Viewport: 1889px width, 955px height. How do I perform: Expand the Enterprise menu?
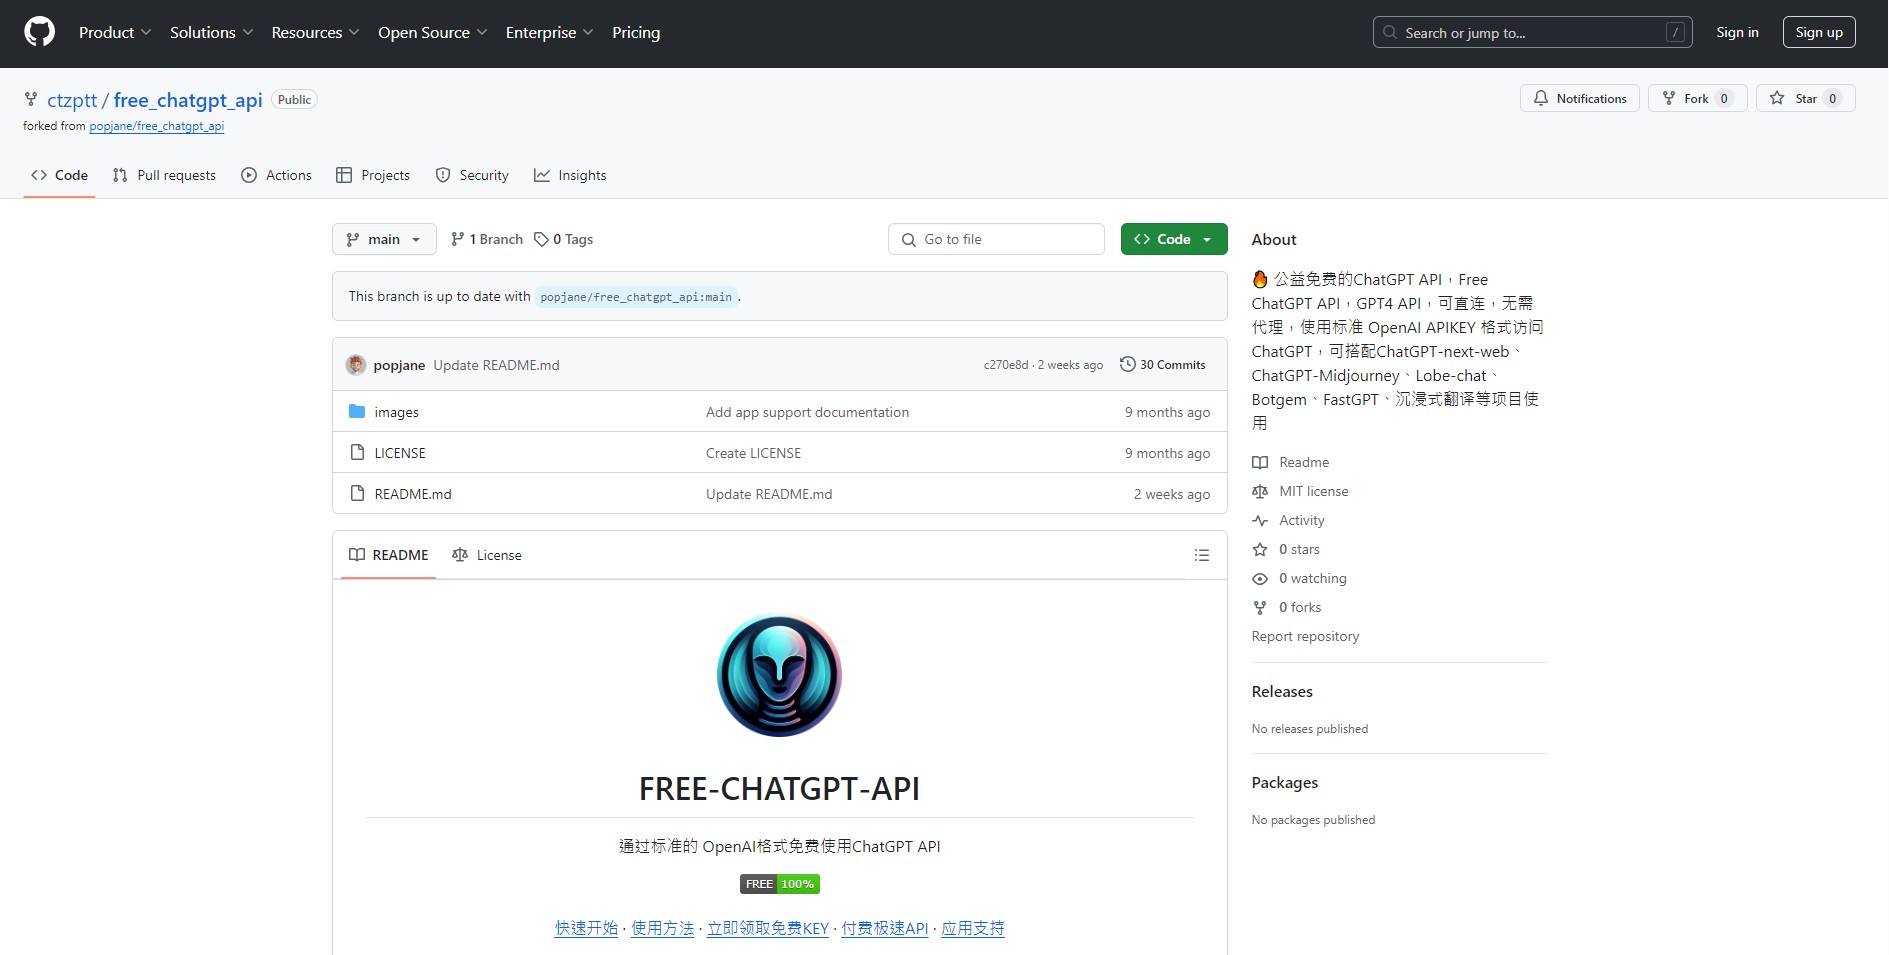point(549,32)
